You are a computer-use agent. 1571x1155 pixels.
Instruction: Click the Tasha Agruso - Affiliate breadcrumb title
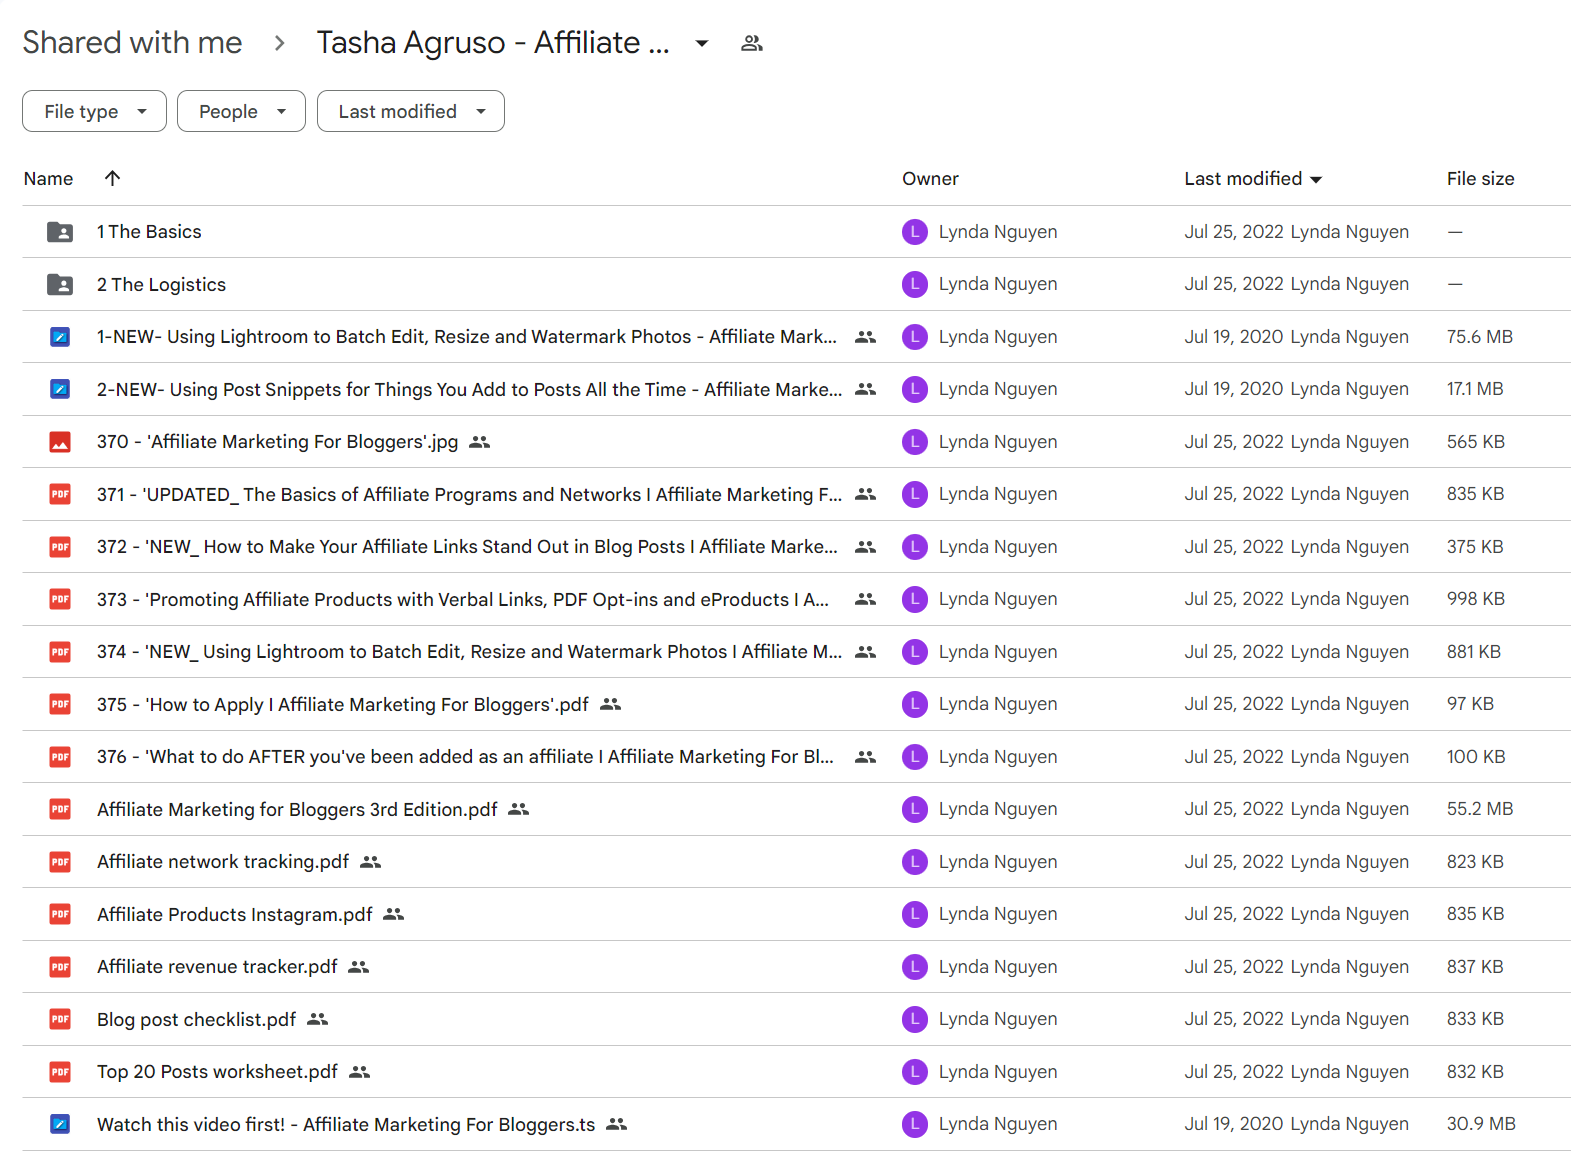click(x=493, y=42)
